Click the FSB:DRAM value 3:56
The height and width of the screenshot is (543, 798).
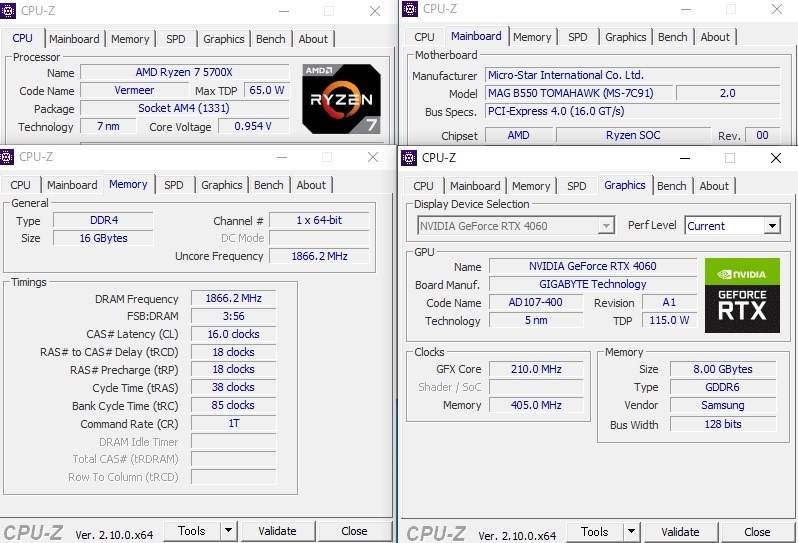234,317
